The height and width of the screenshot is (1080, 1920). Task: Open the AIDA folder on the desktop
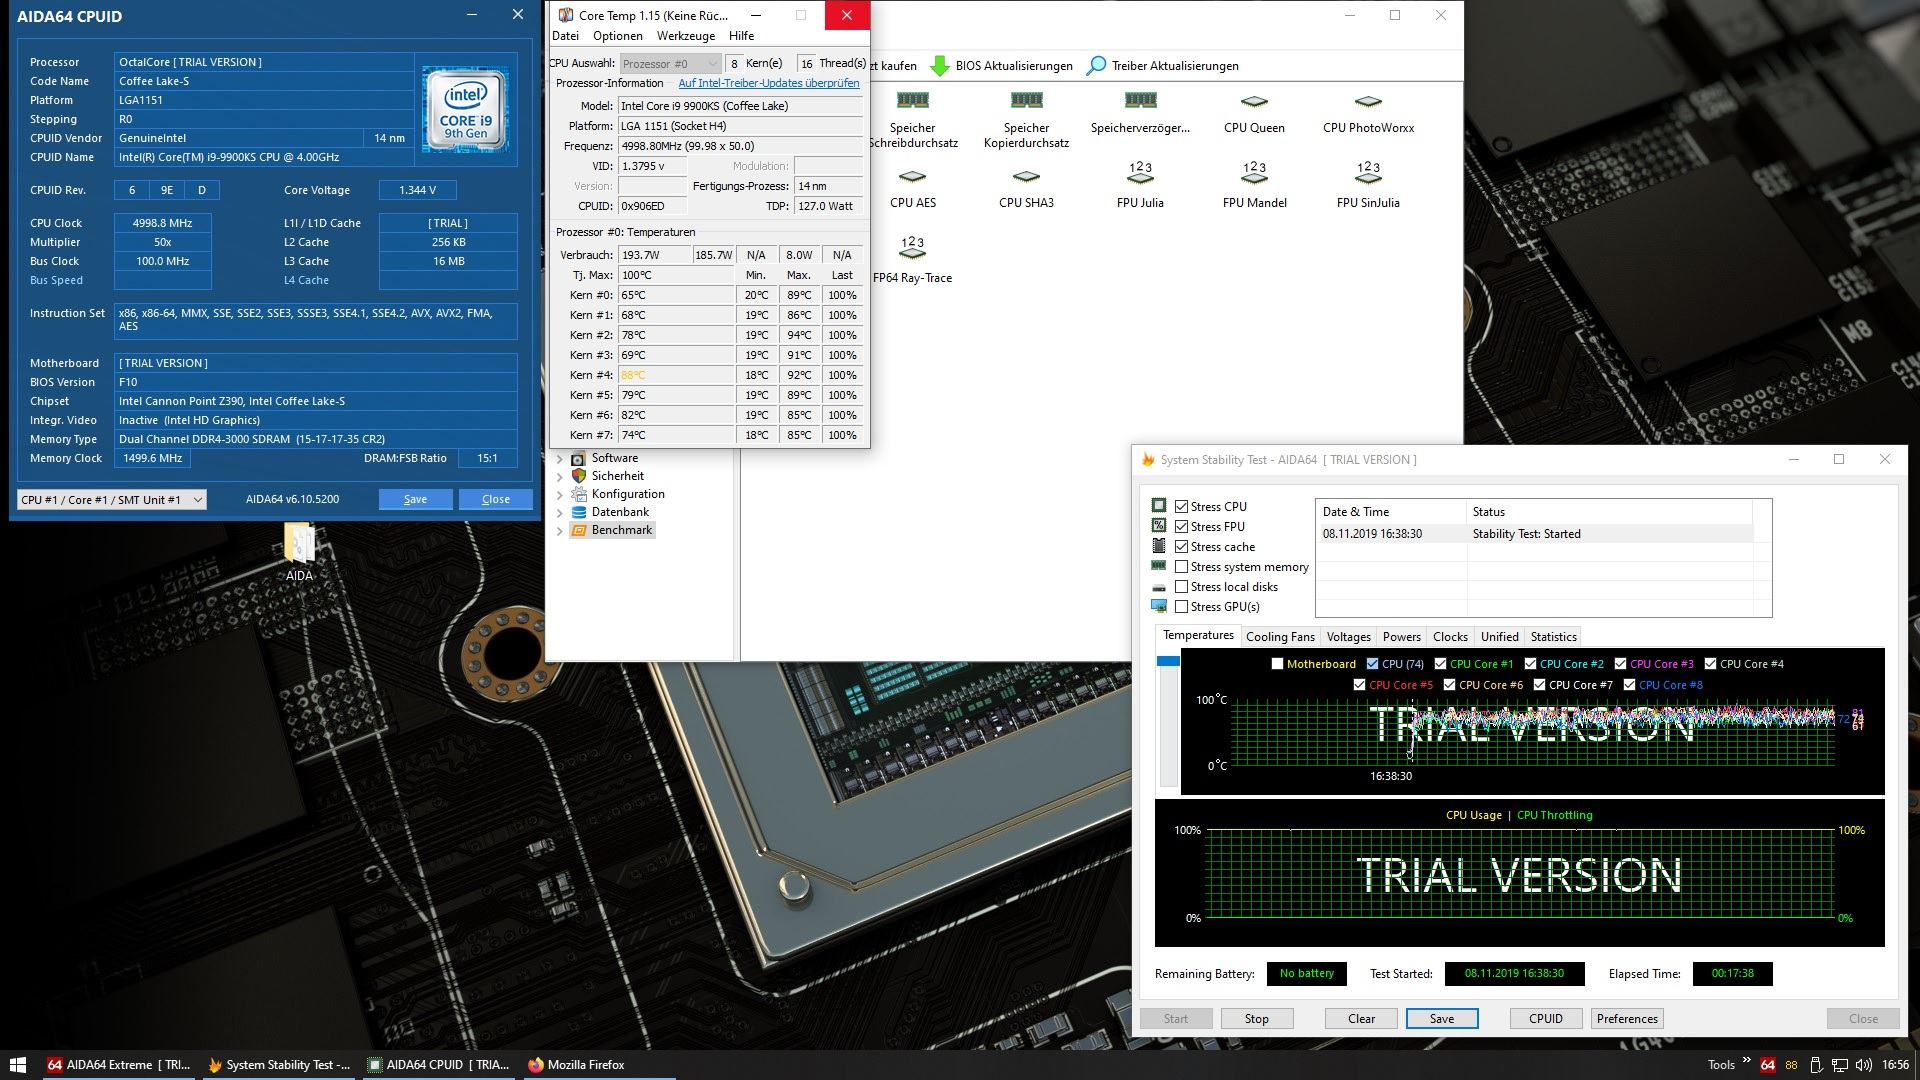coord(299,545)
